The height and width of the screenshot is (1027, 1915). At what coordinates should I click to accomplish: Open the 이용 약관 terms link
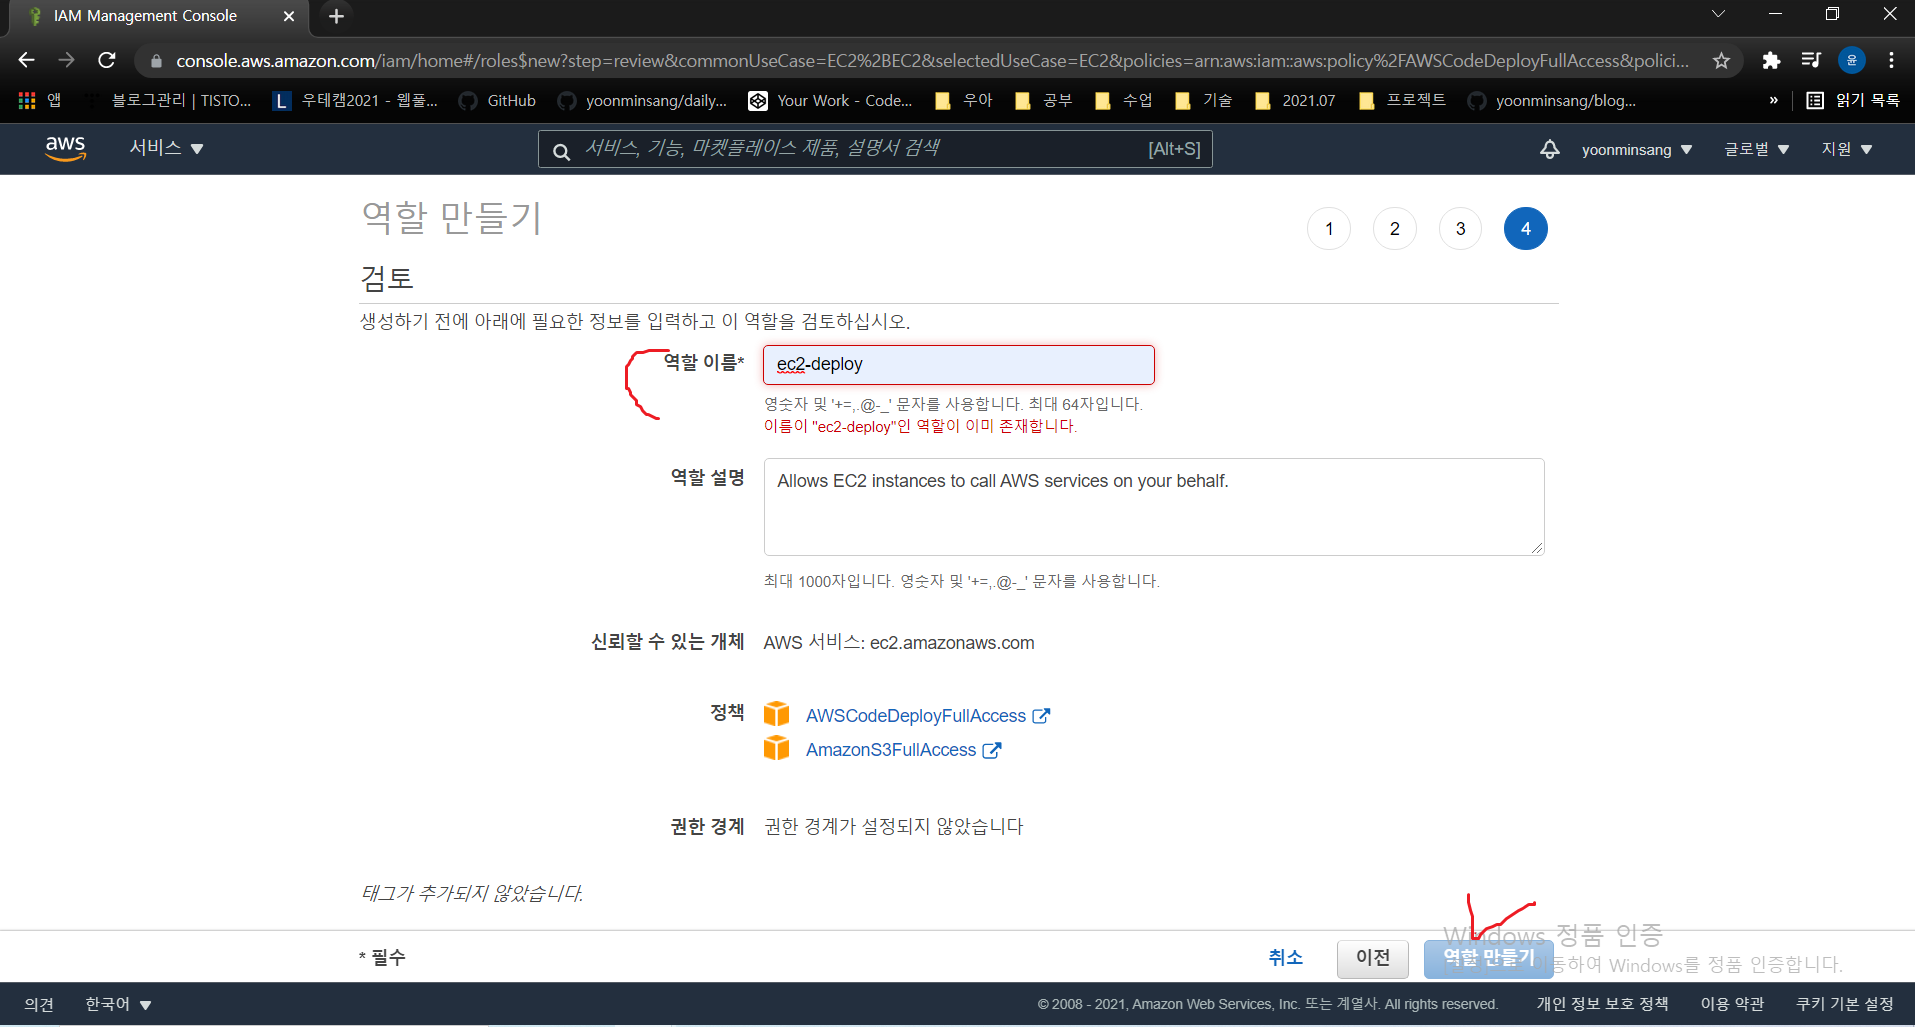(1732, 1004)
